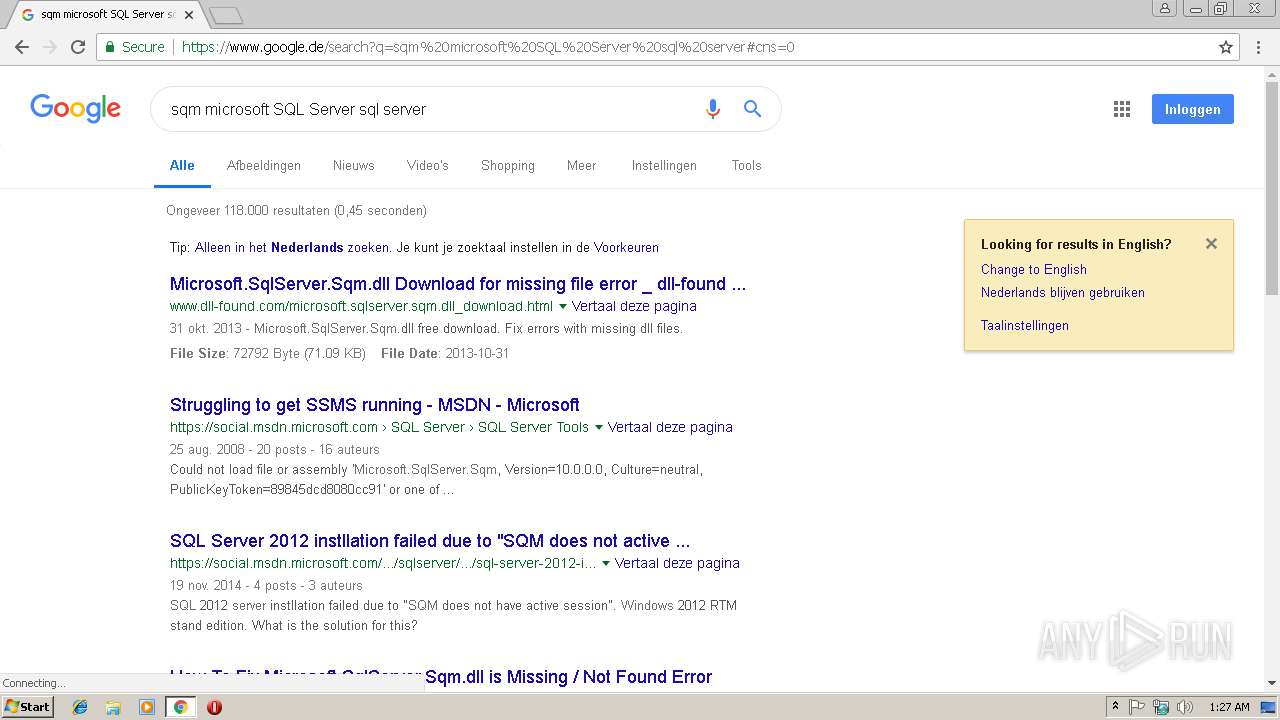Open file explorer from taskbar
1280x720 pixels.
[x=113, y=707]
